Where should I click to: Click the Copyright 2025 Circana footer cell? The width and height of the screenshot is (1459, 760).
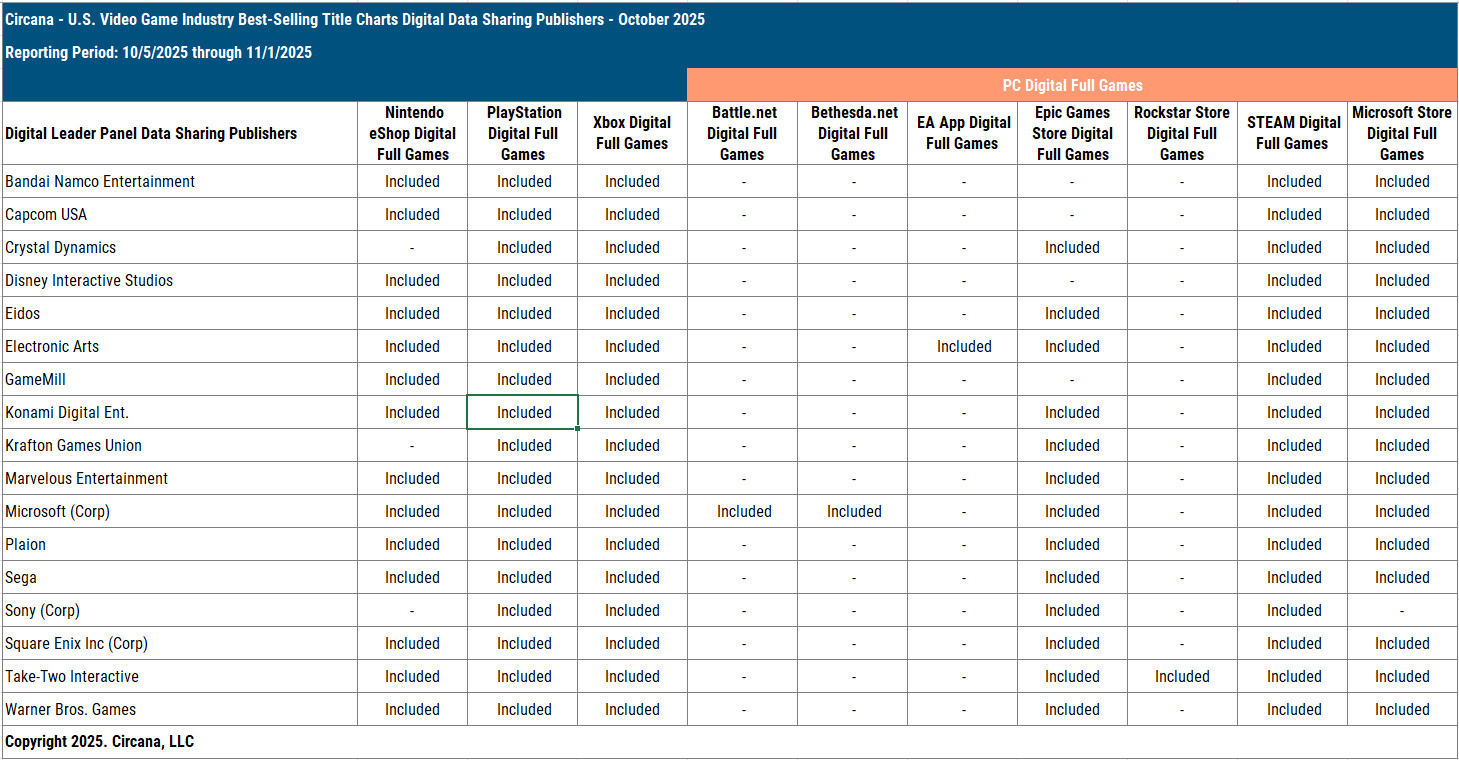click(x=100, y=742)
